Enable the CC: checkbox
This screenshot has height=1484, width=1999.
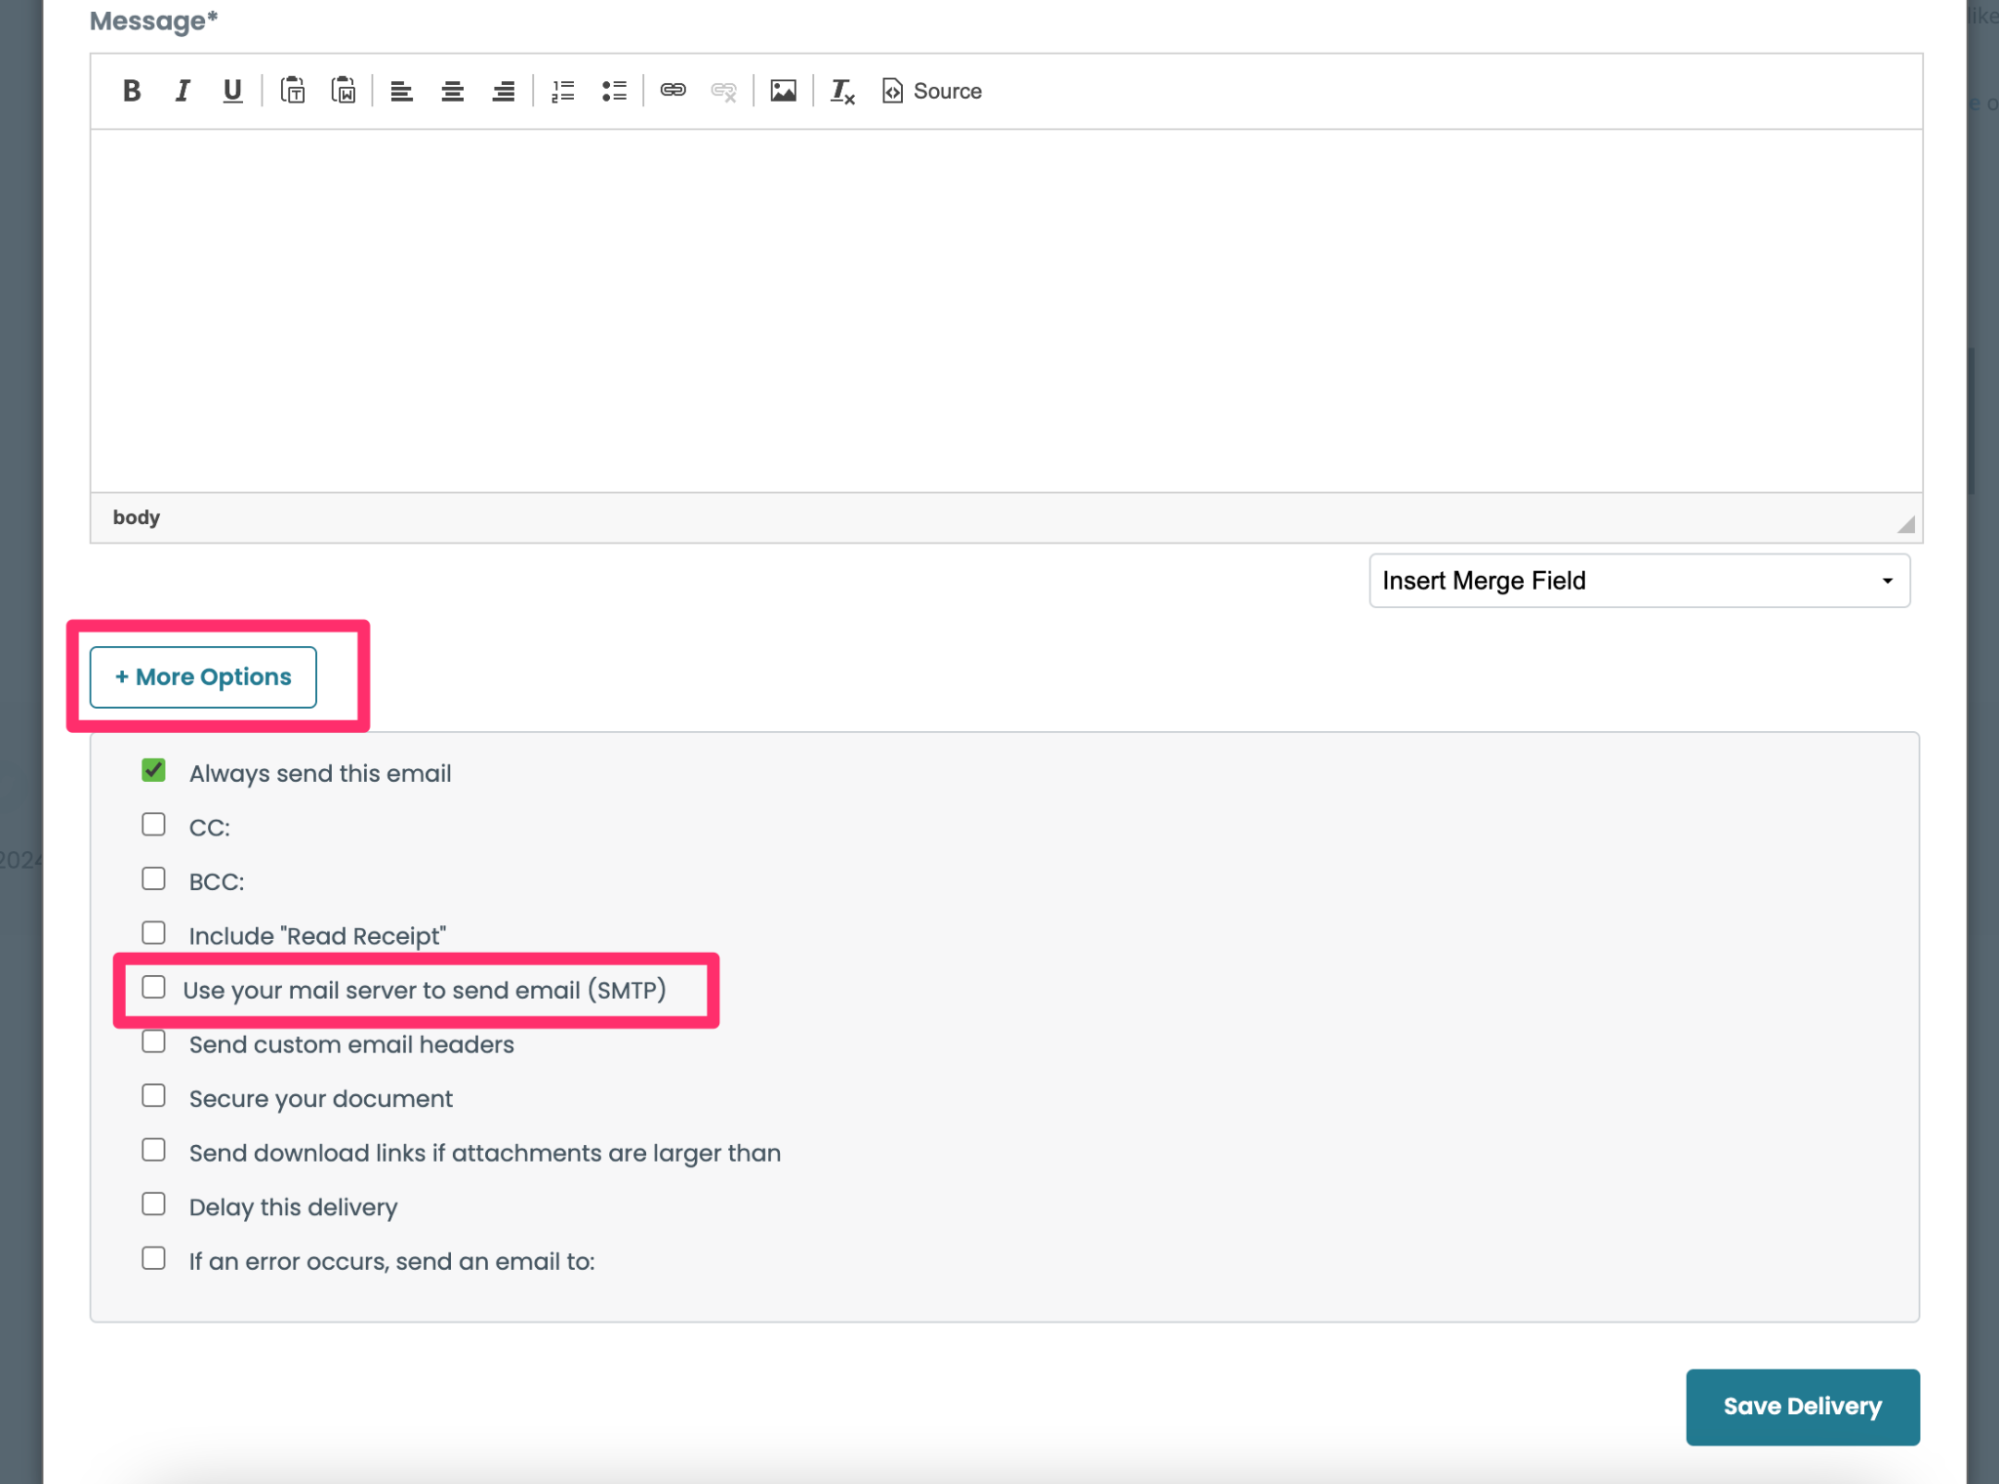click(153, 825)
